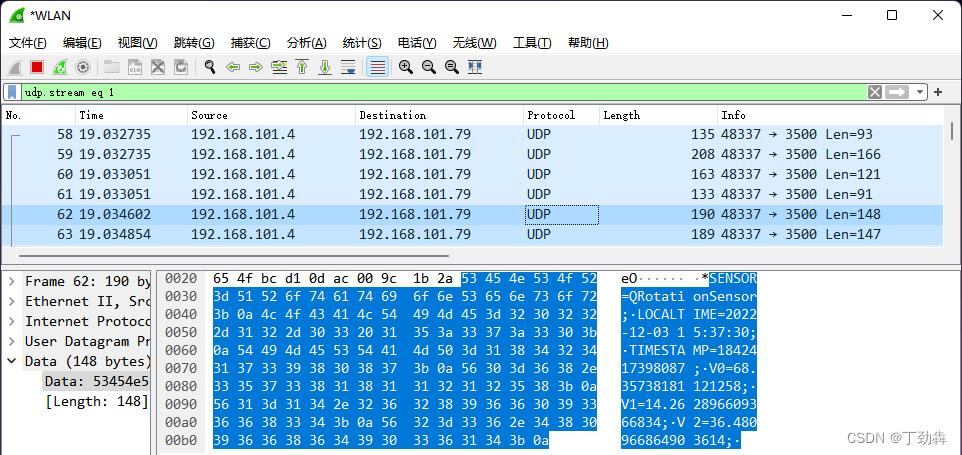Reset text to normal size
Image resolution: width=962 pixels, height=455 pixels.
[452, 67]
